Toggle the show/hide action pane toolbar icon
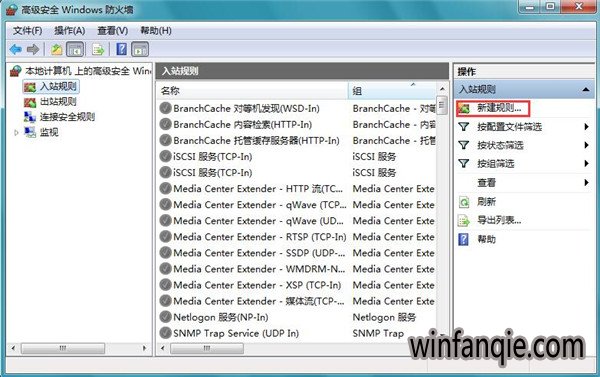This screenshot has width=600, height=377. [x=140, y=49]
